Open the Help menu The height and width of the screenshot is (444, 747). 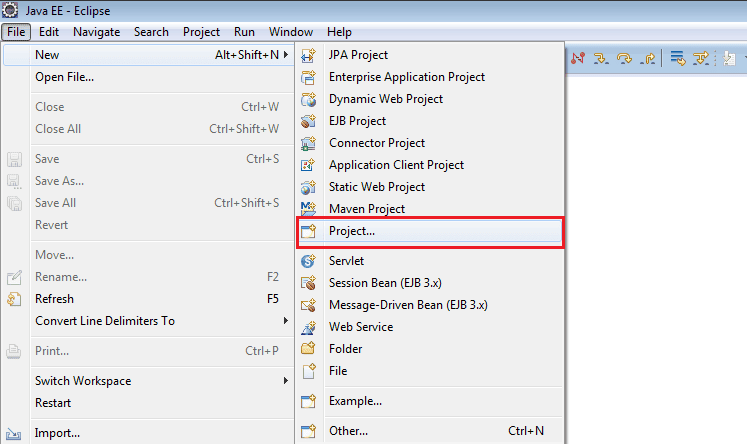click(x=339, y=32)
